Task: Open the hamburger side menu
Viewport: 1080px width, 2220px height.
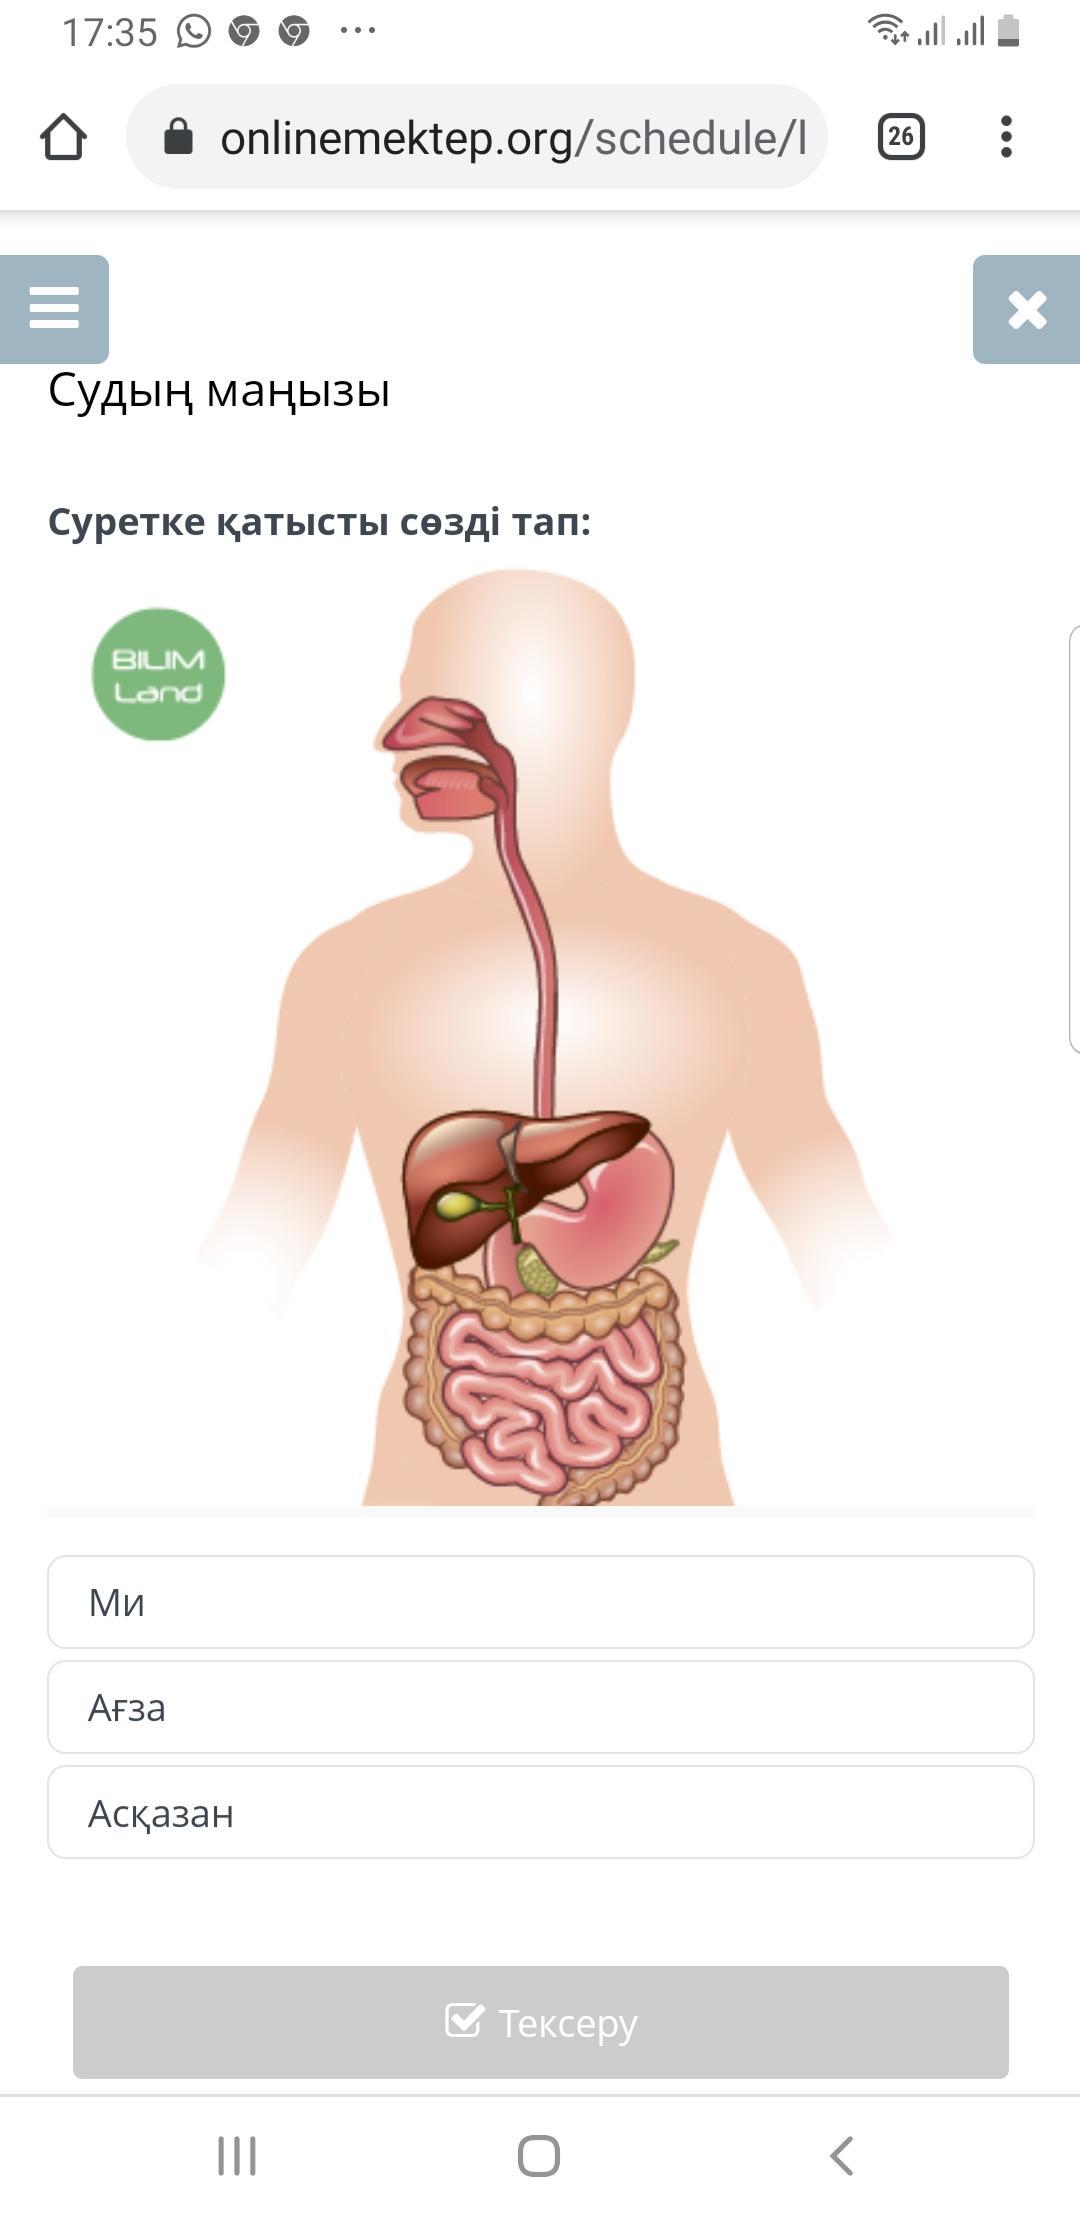Action: (x=54, y=309)
